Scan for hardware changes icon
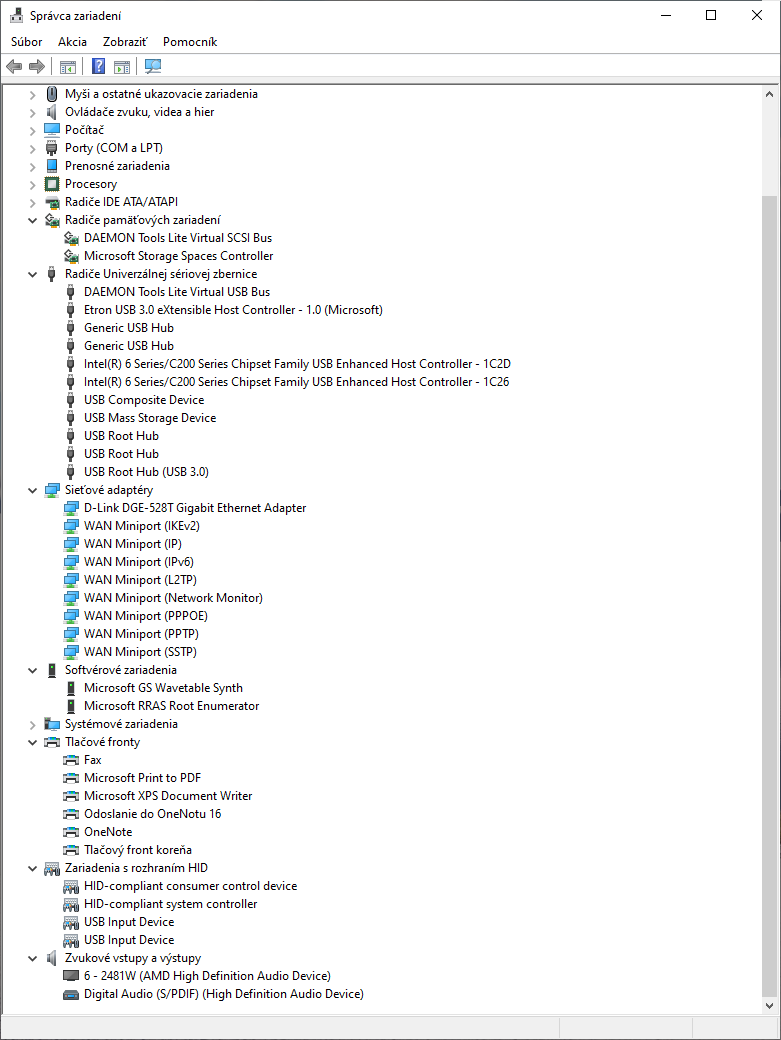The image size is (781, 1040). pos(153,66)
